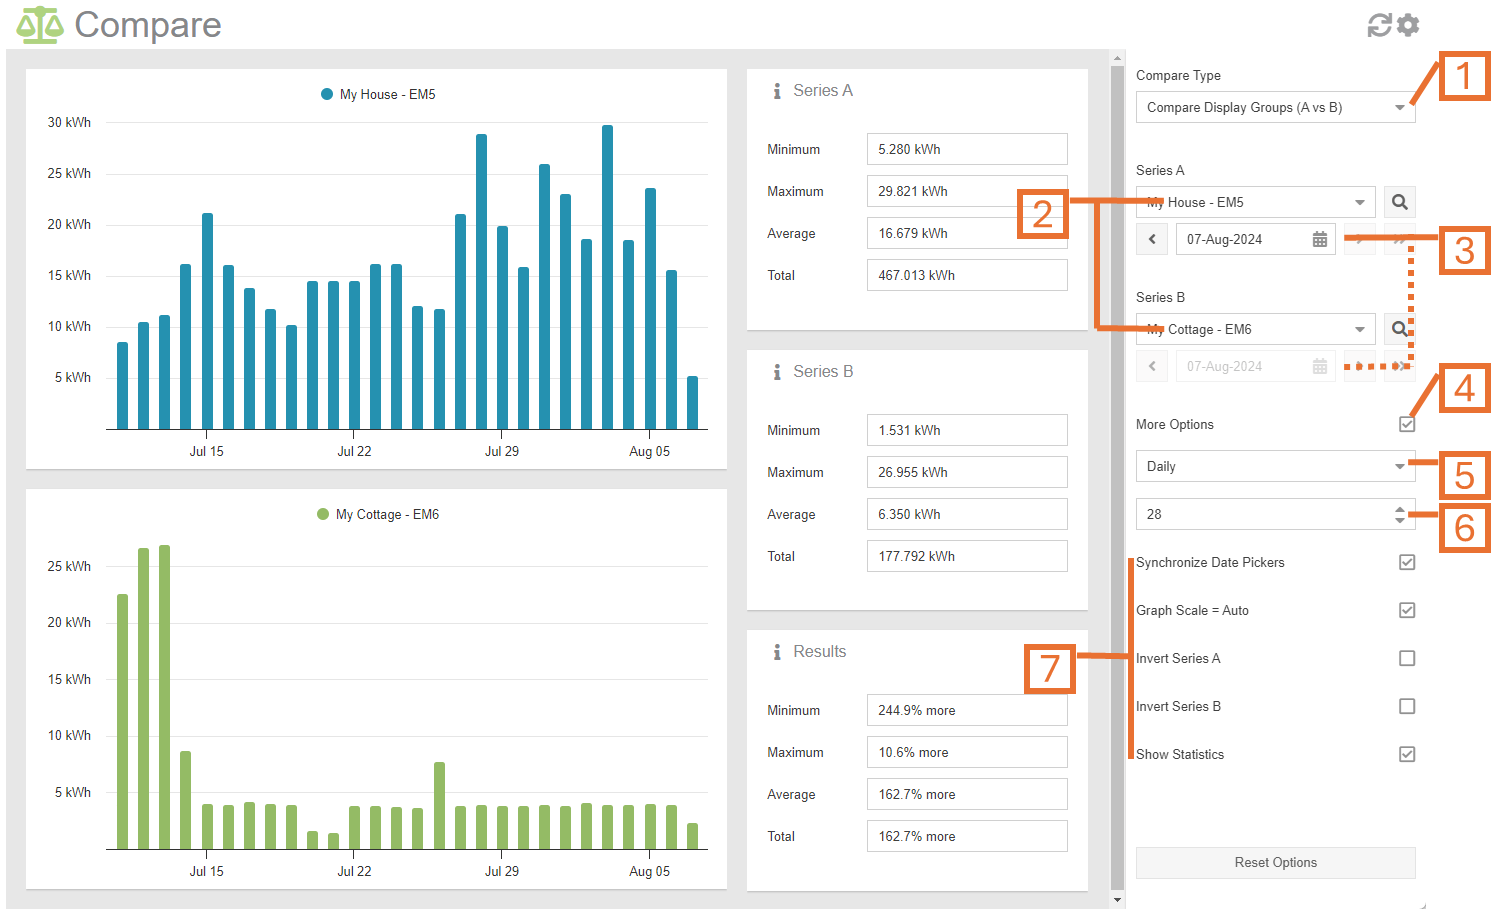Click the My Cottage - EM6 legend label
The height and width of the screenshot is (915, 1497).
[388, 514]
